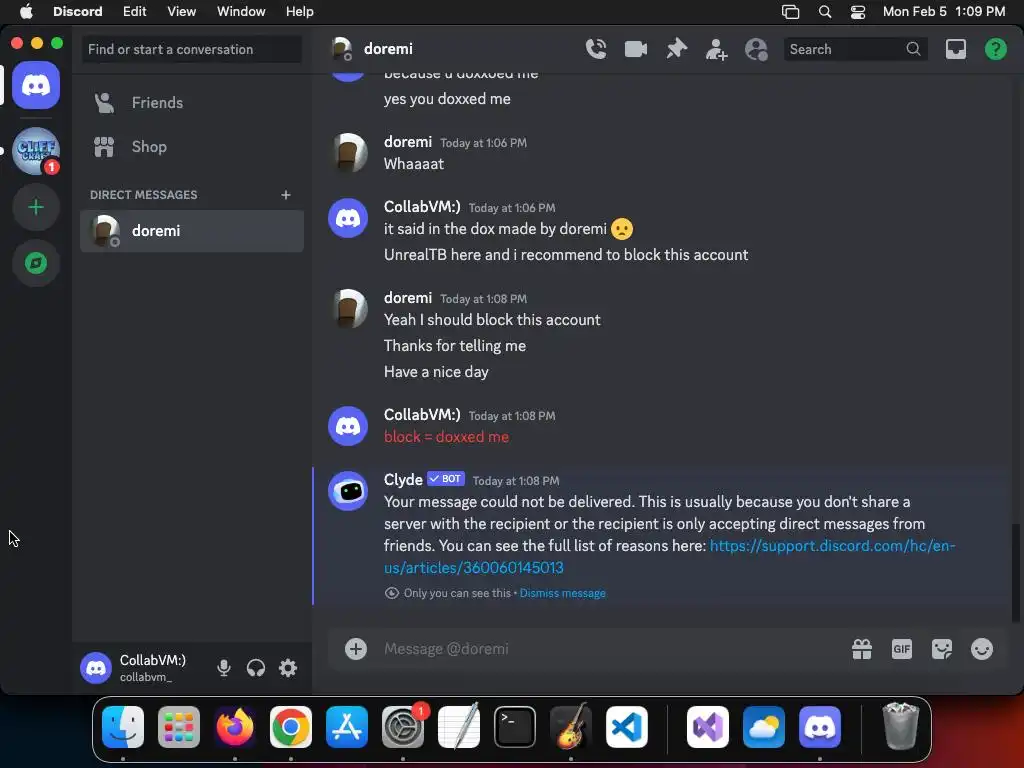Open the View menu in menu bar
This screenshot has height=768, width=1024.
181,11
